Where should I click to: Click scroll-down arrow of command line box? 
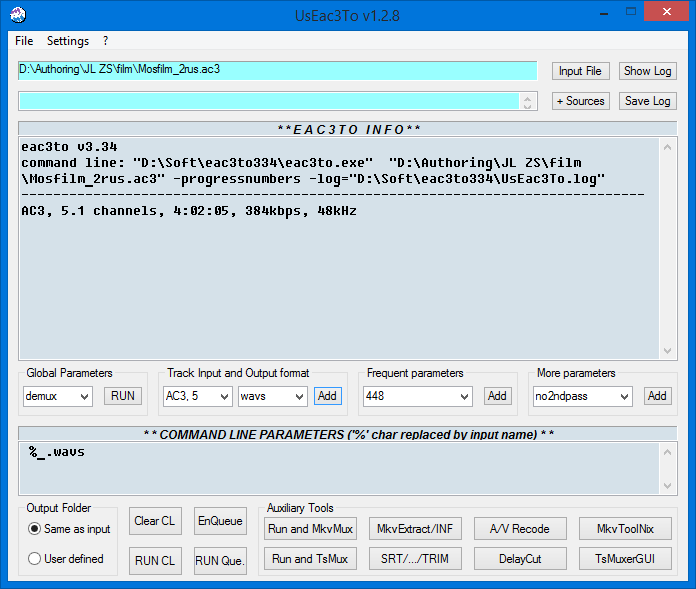[667, 486]
